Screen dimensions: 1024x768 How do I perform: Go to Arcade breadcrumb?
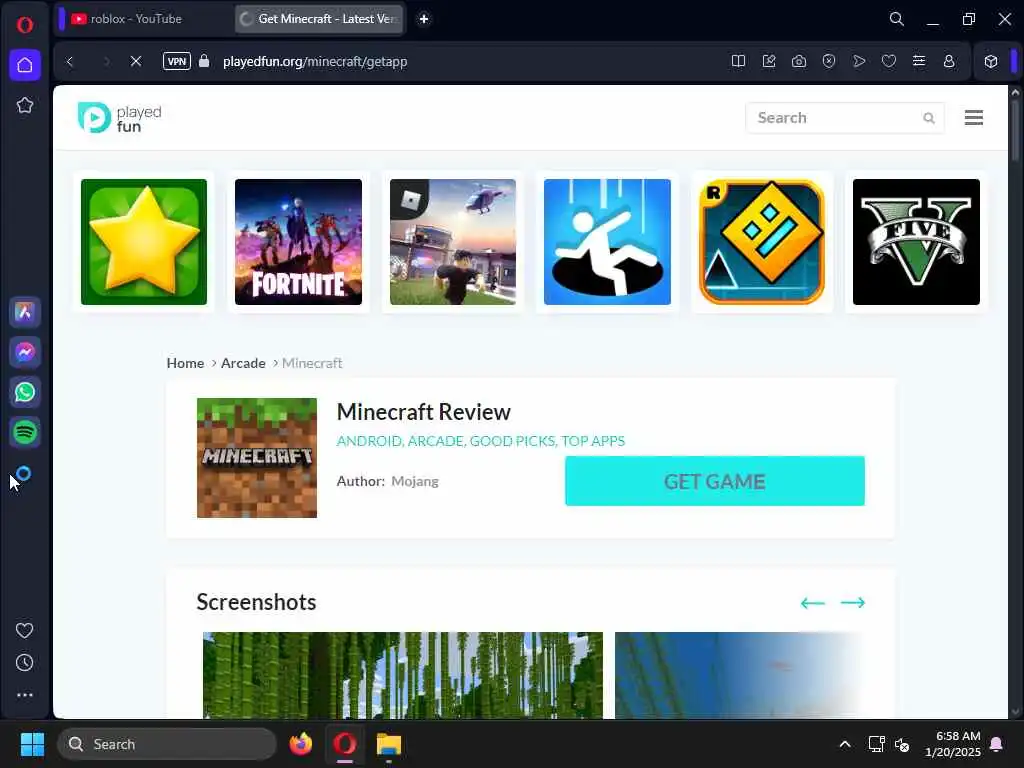pyautogui.click(x=243, y=363)
